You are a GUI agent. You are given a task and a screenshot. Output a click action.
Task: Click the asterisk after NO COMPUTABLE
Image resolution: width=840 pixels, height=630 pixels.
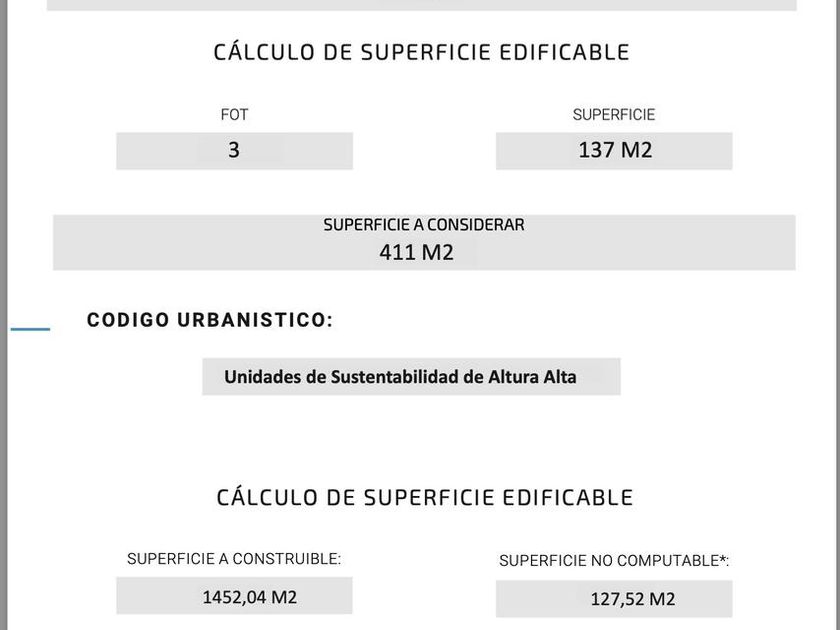(x=723, y=560)
